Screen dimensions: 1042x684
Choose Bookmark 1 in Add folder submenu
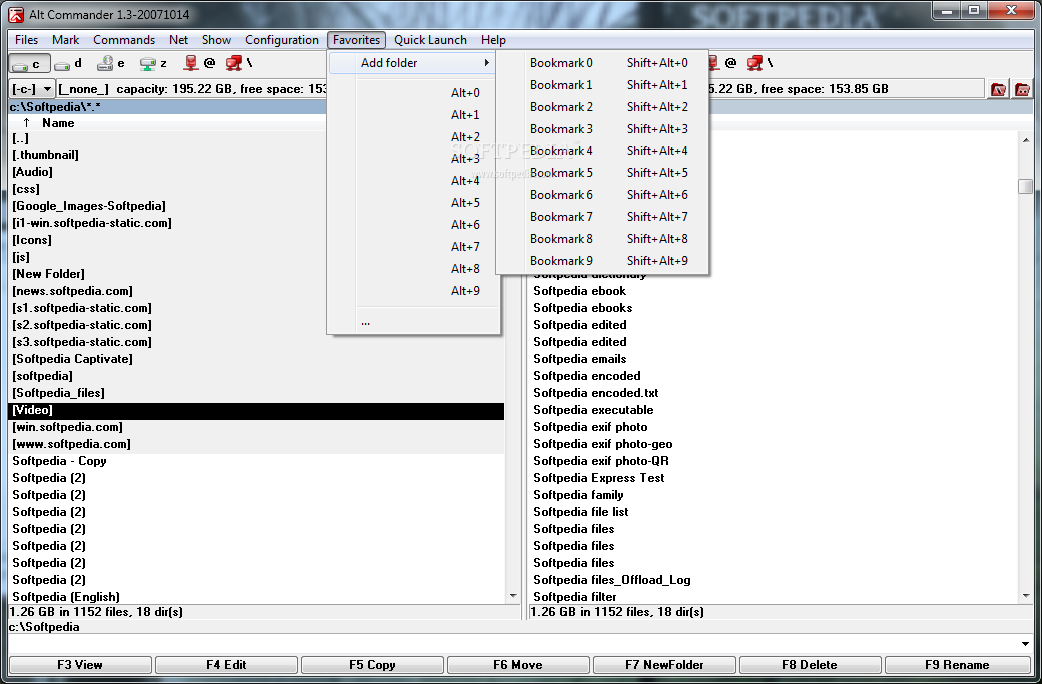(x=602, y=84)
